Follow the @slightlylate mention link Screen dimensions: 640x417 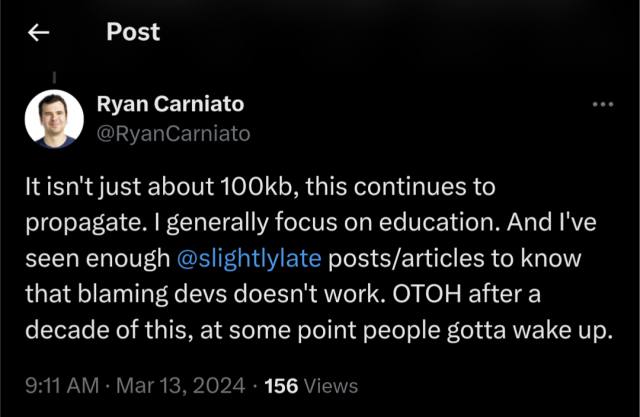click(248, 259)
